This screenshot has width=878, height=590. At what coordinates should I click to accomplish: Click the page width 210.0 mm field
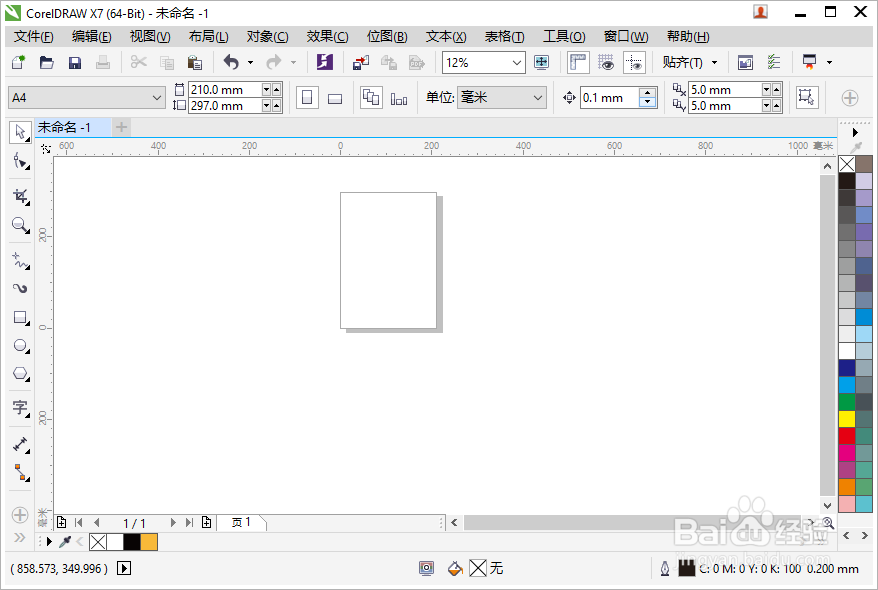click(x=225, y=90)
